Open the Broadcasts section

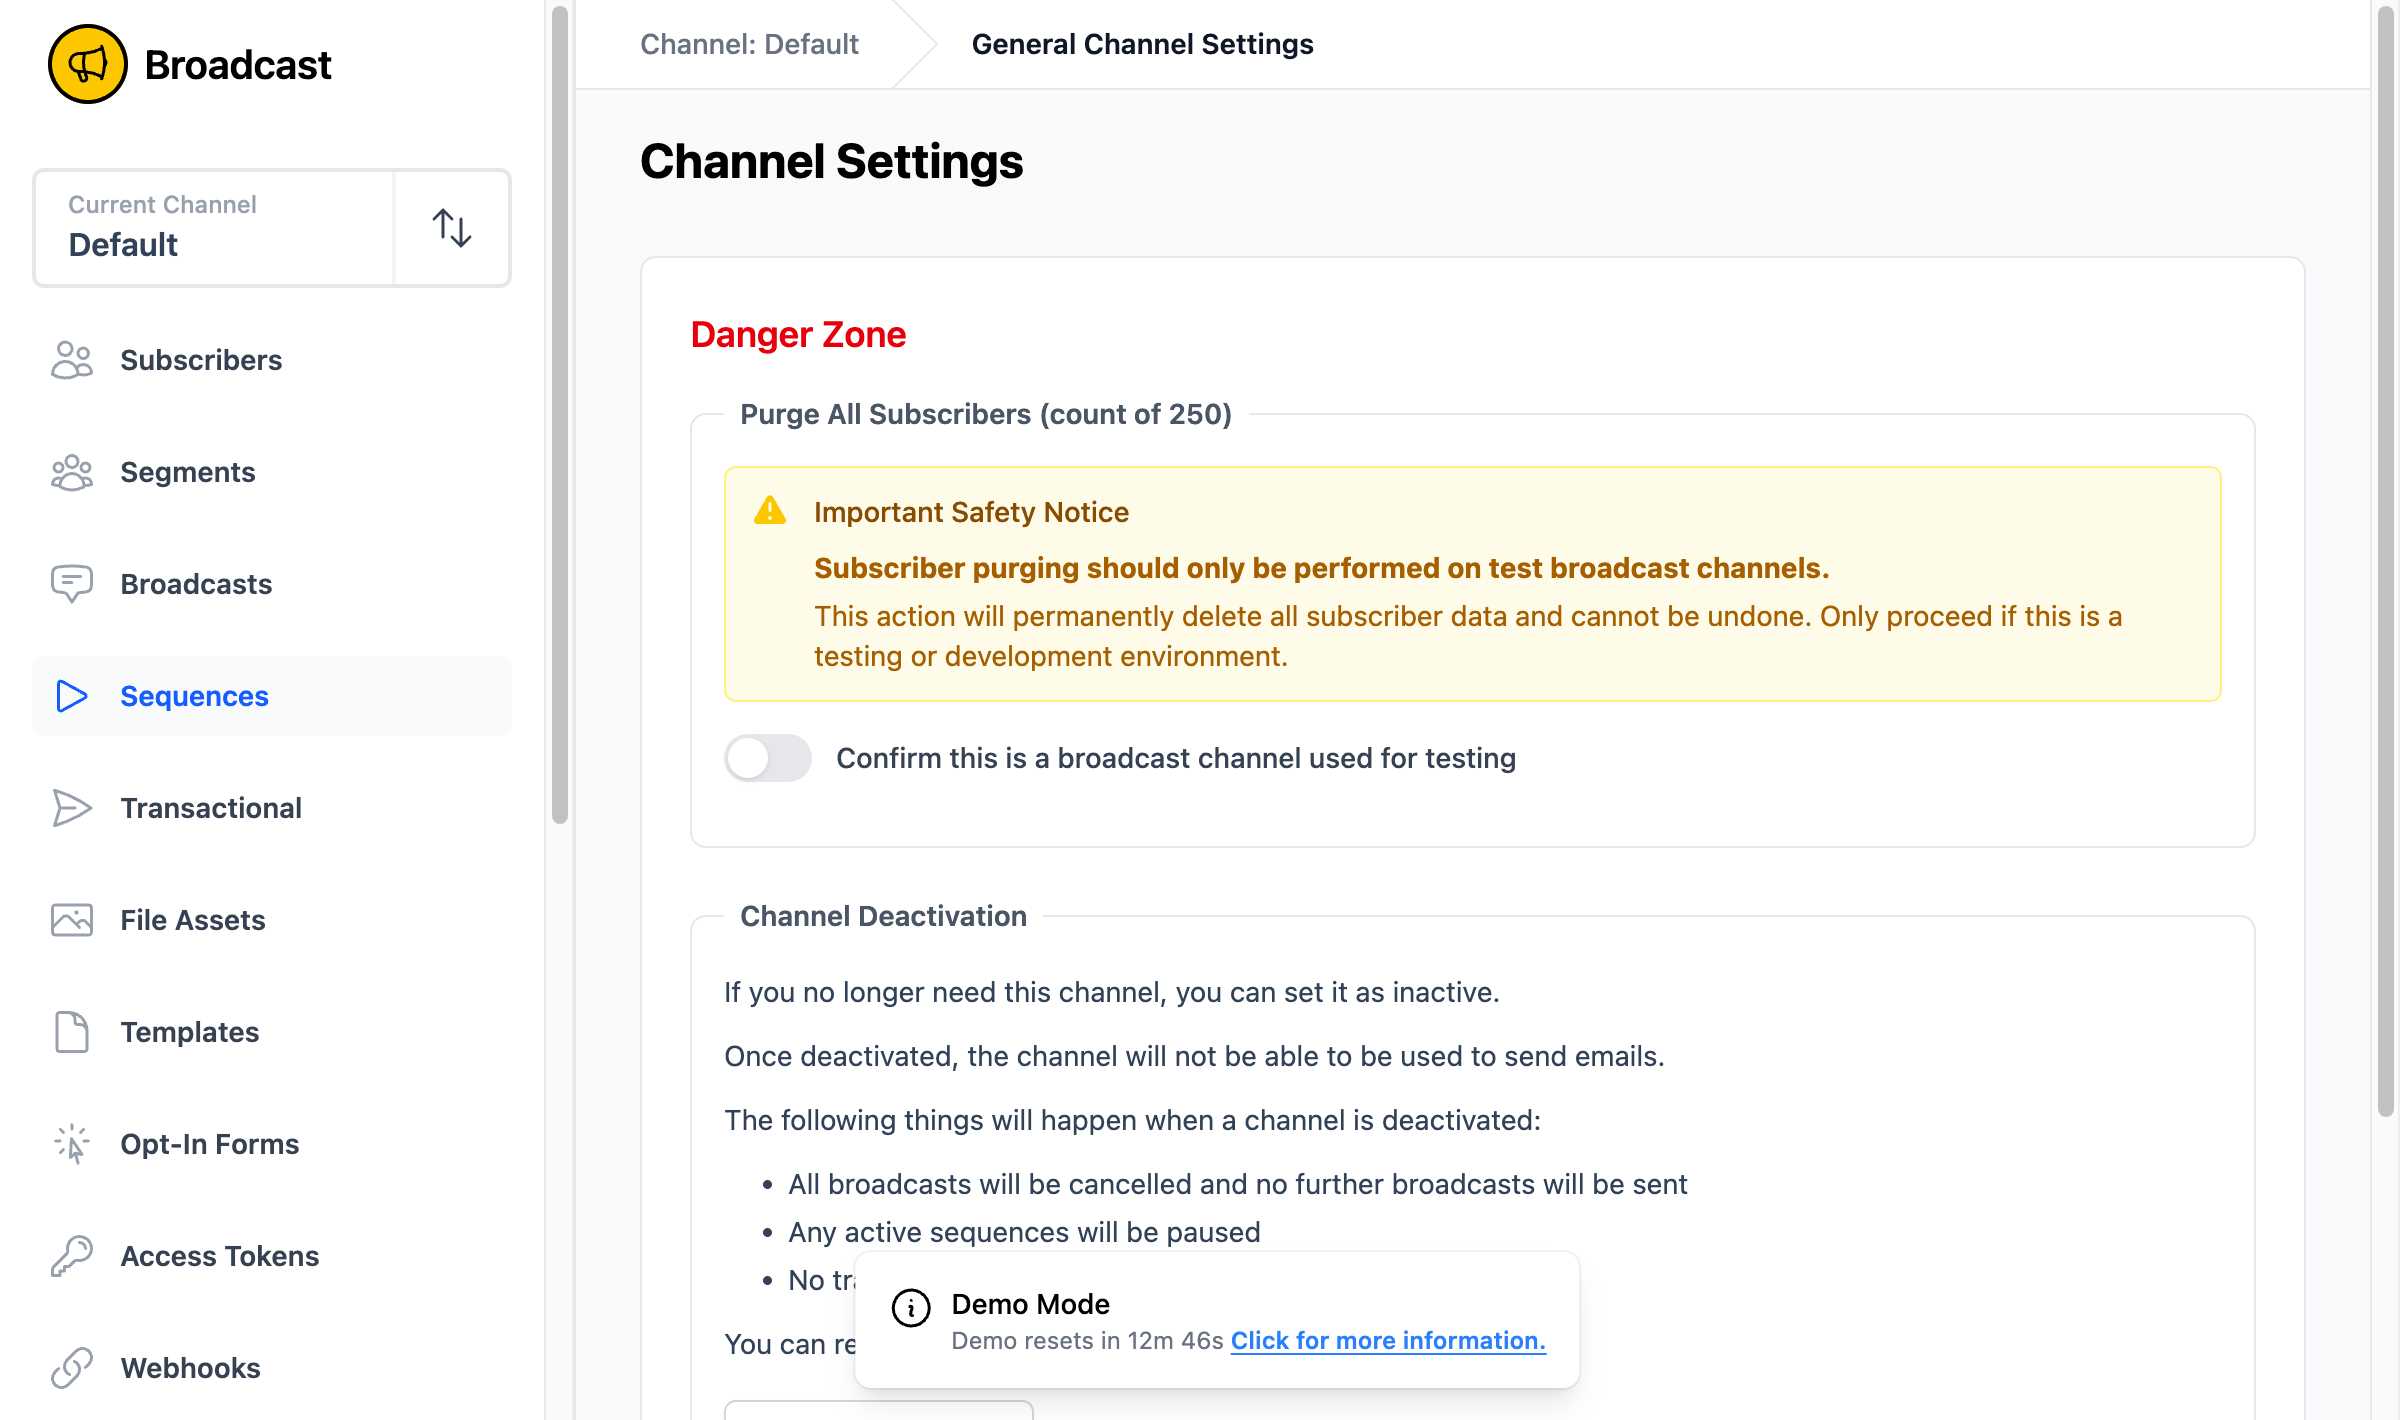272,584
